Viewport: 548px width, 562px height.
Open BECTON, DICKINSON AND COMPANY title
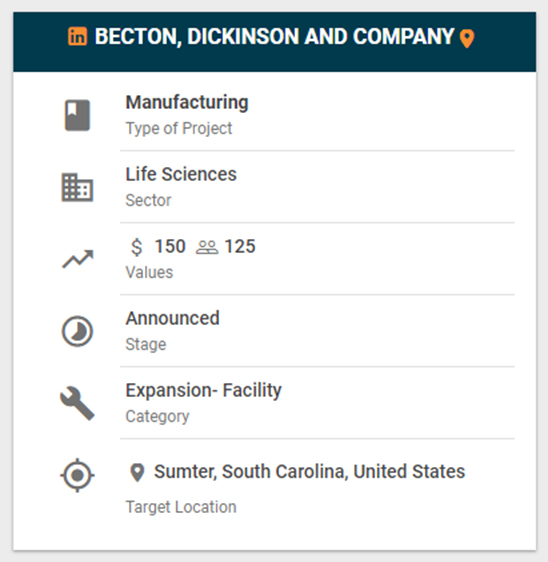(x=274, y=37)
